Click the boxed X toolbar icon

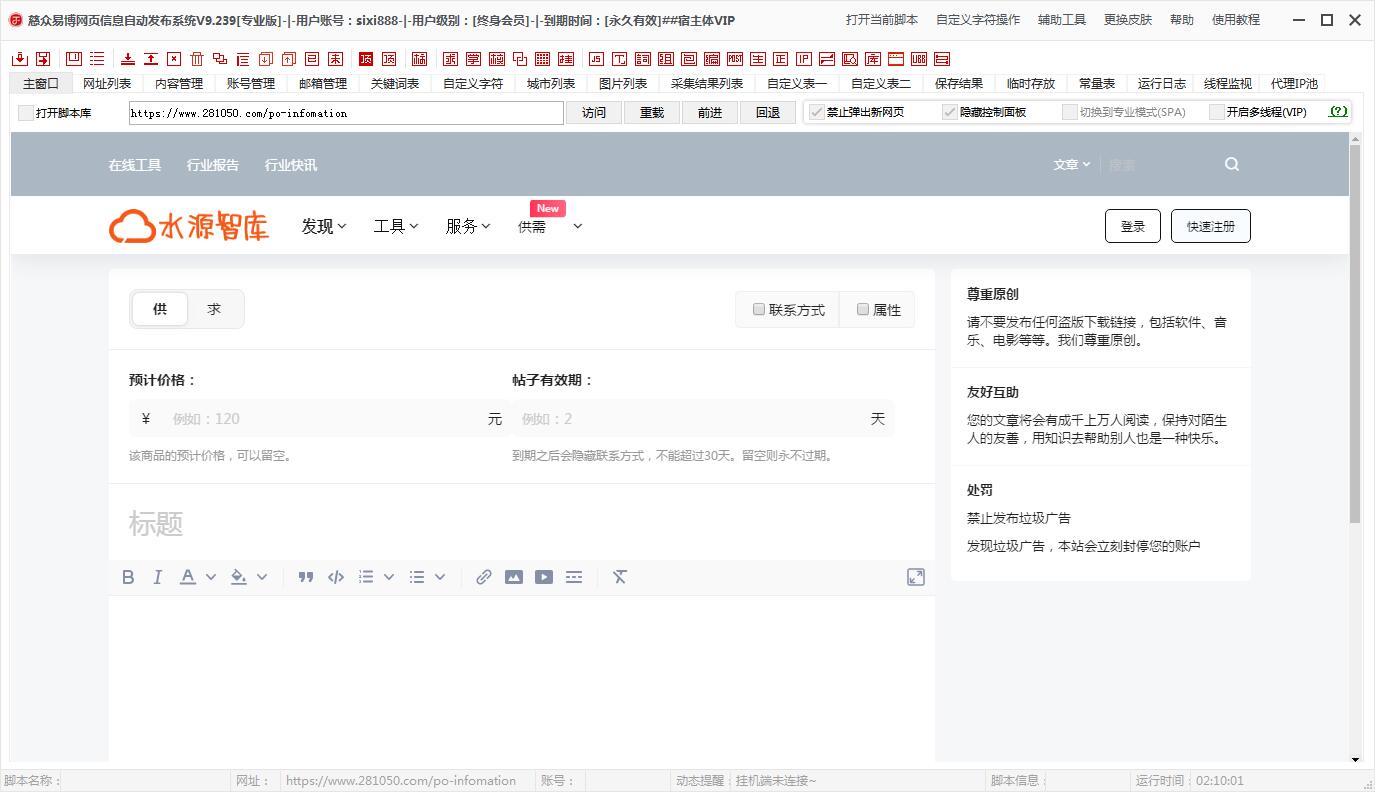click(174, 59)
